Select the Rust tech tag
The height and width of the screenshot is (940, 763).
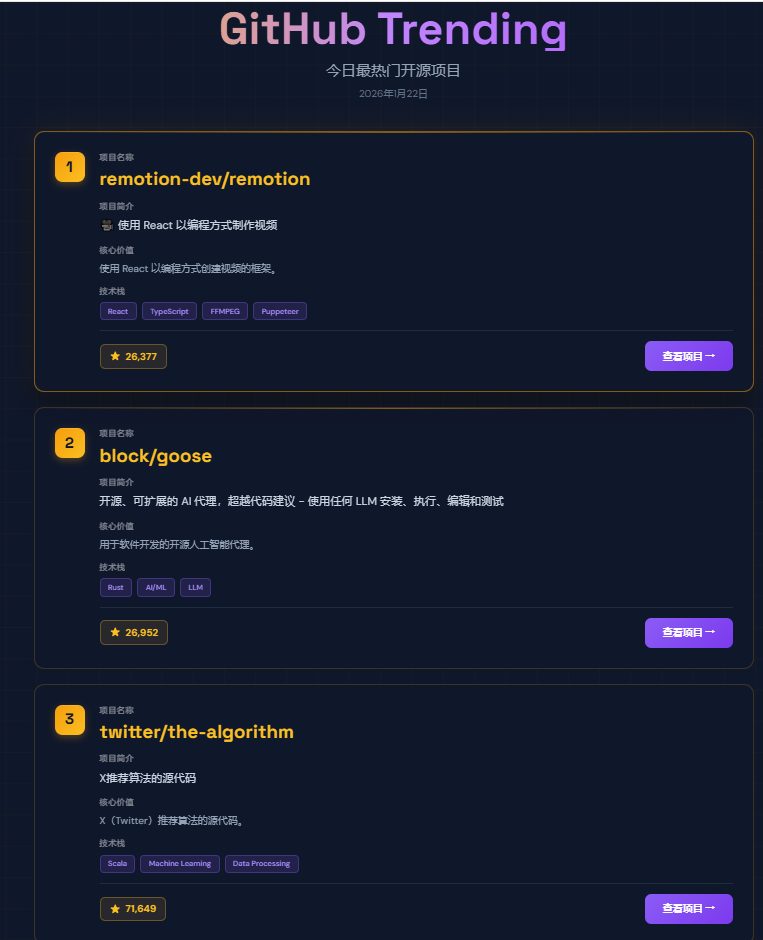(x=116, y=587)
